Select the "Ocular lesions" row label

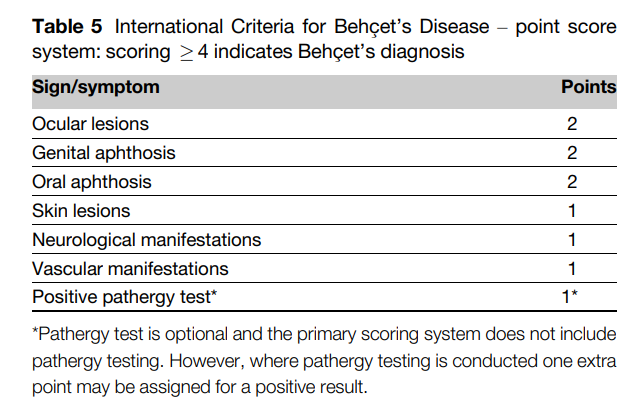click(x=91, y=124)
